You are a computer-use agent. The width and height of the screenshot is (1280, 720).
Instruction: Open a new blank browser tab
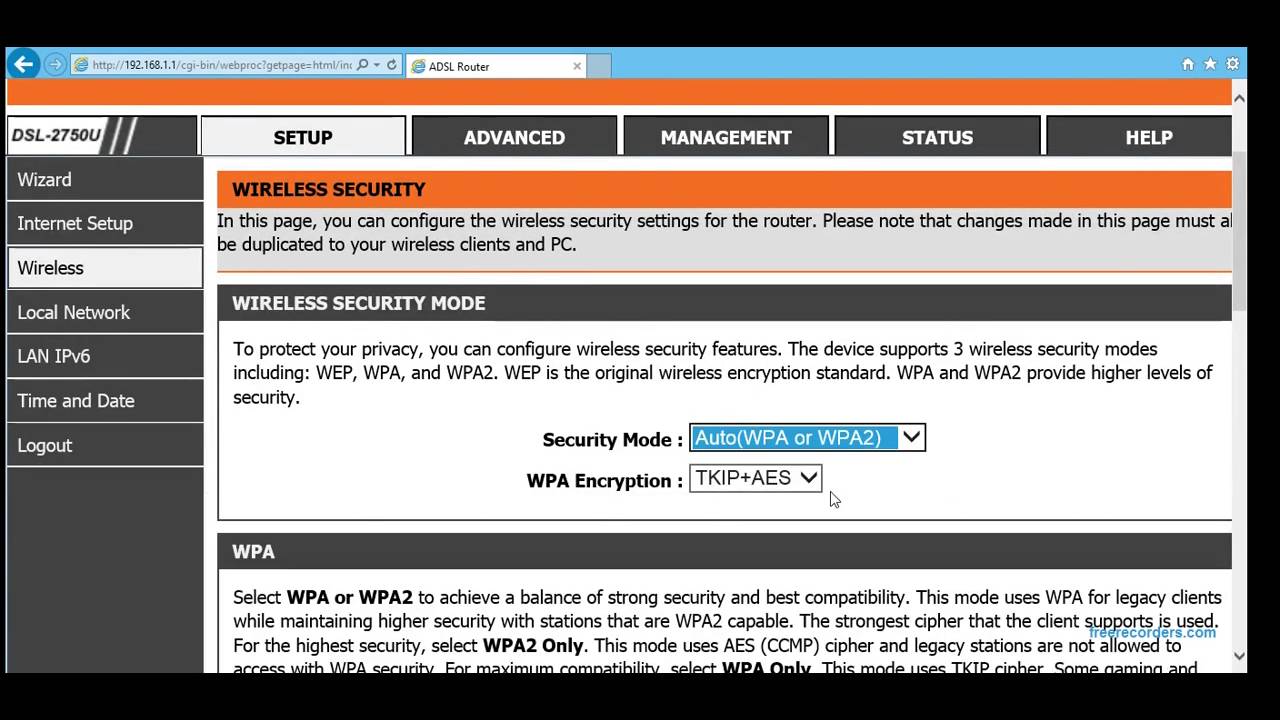(598, 66)
